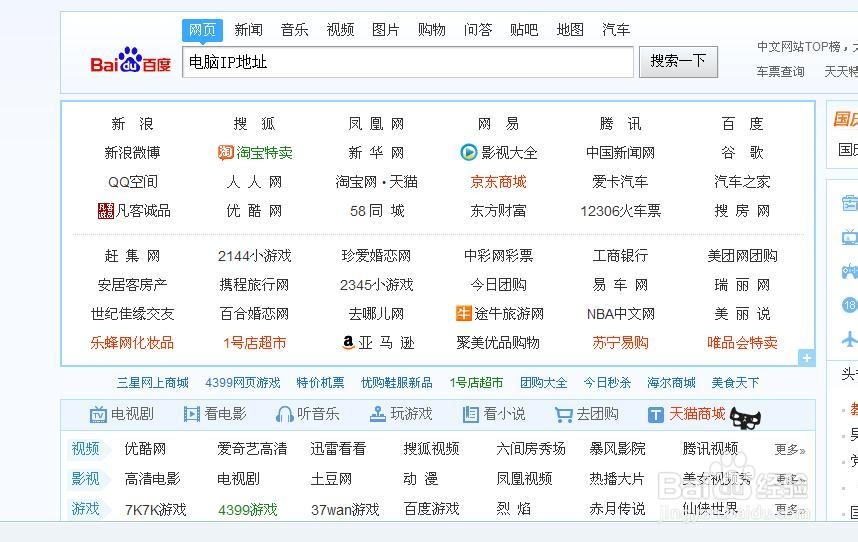Open the 腾讯视频 link
Viewport: 858px width, 542px height.
coord(711,449)
